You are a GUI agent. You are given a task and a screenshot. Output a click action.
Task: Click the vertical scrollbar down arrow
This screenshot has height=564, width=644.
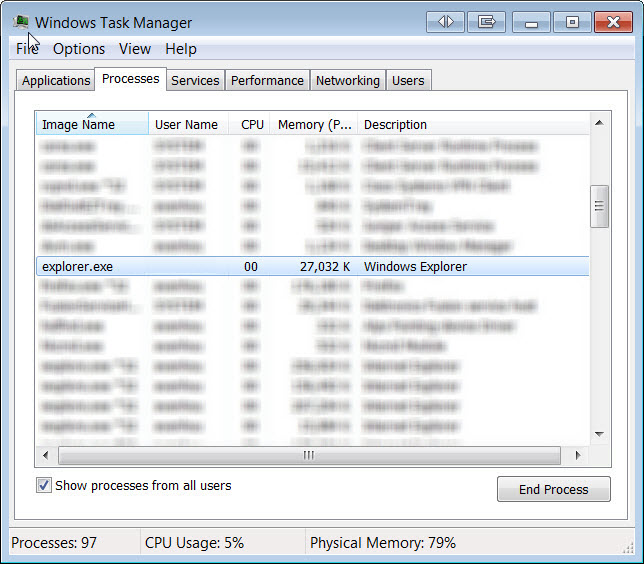[x=599, y=434]
